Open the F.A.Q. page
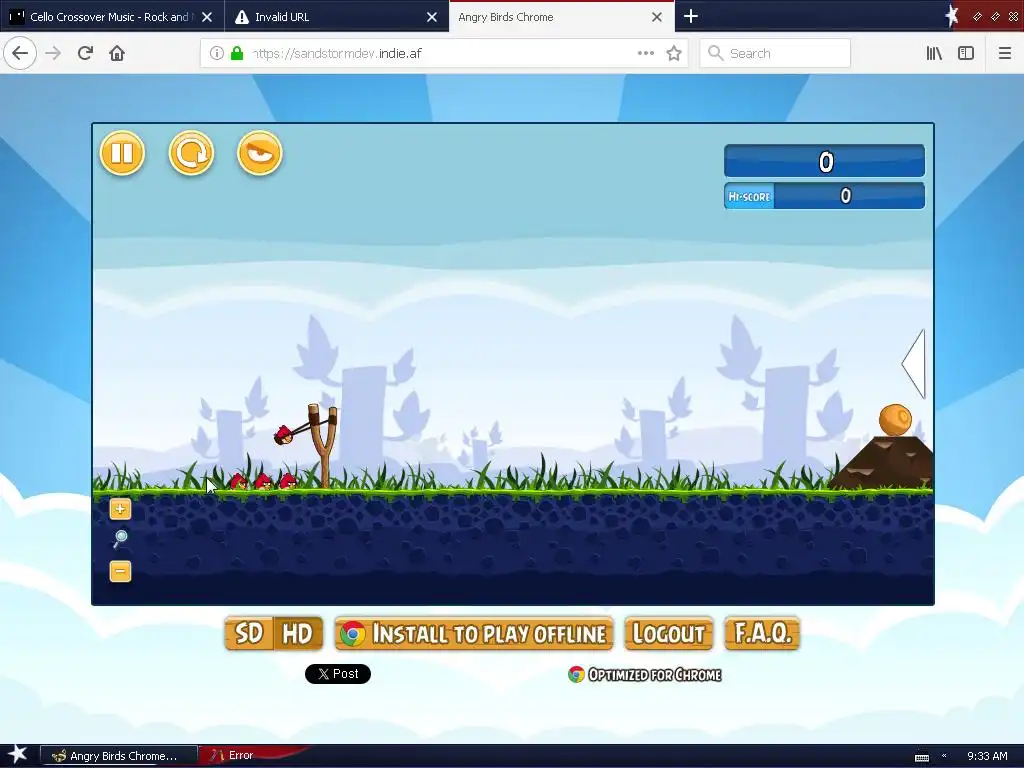Viewport: 1024px width, 768px height. (x=762, y=633)
